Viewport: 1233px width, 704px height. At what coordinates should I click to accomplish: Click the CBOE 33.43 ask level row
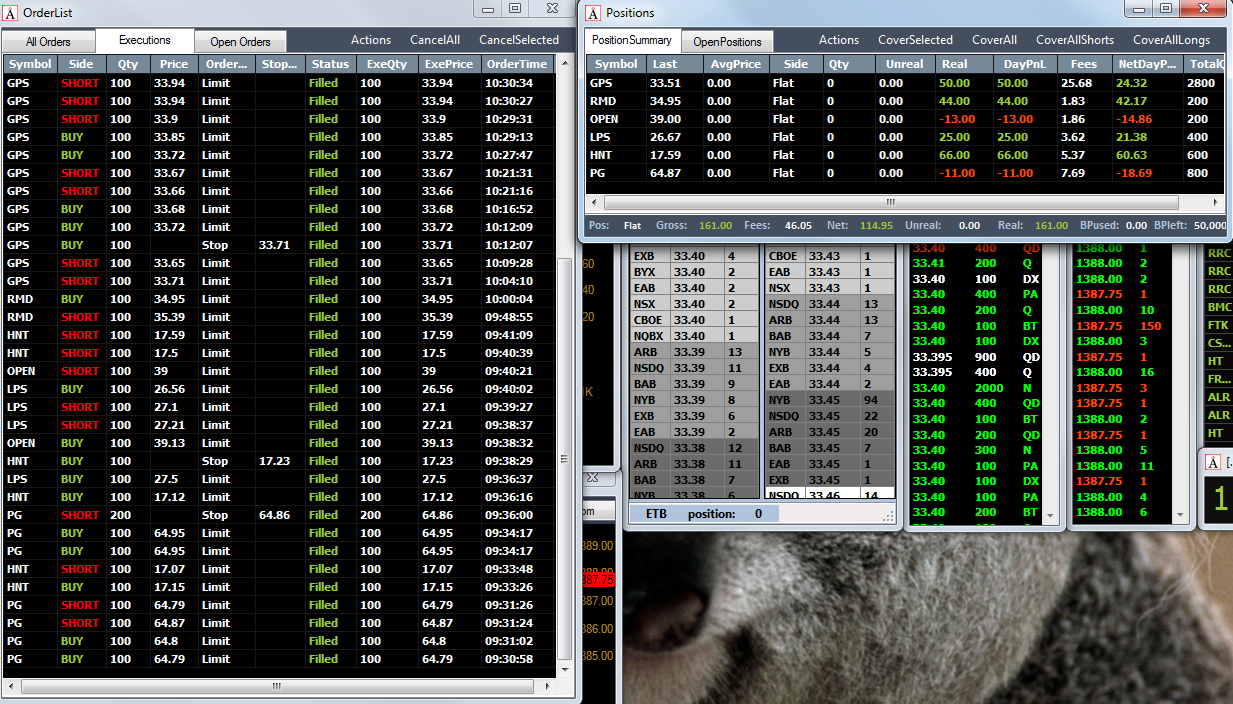tap(831, 256)
